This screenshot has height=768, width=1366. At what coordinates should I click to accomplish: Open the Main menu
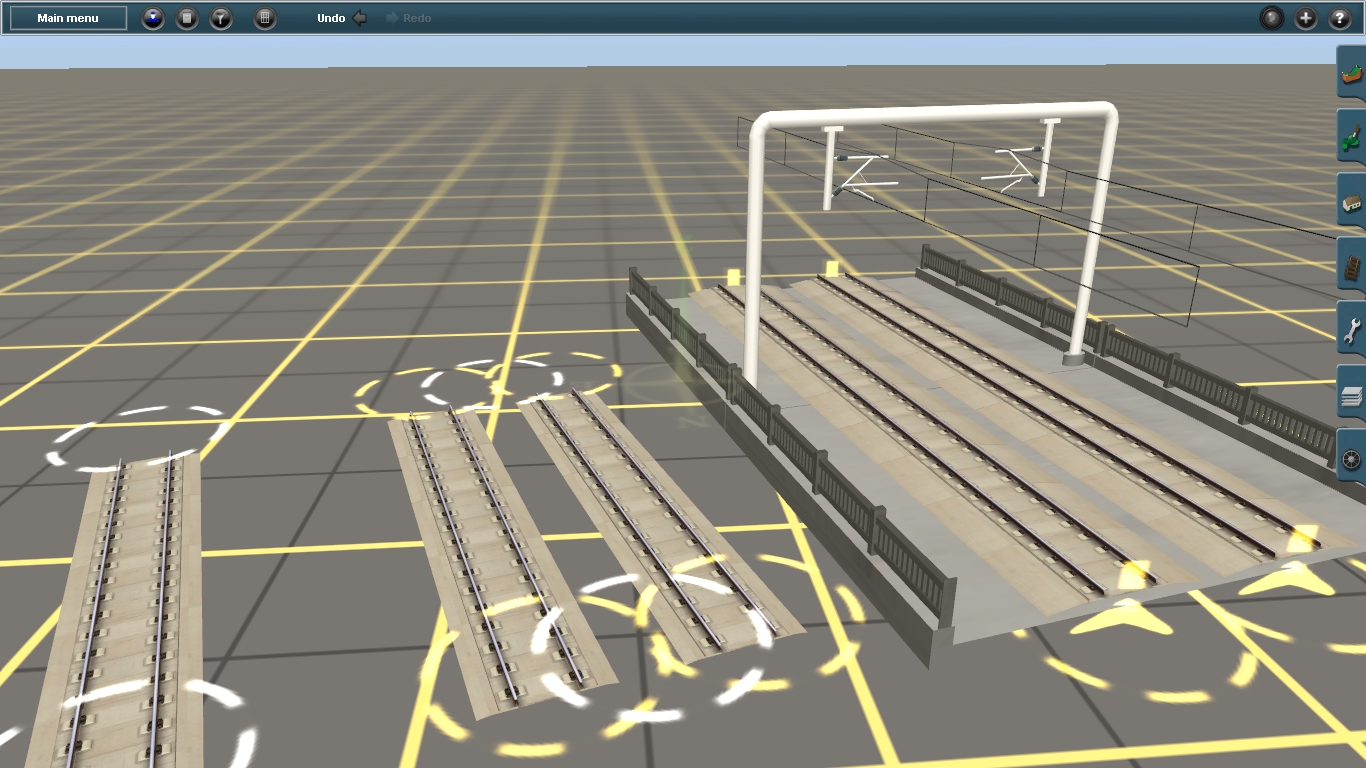[x=68, y=18]
